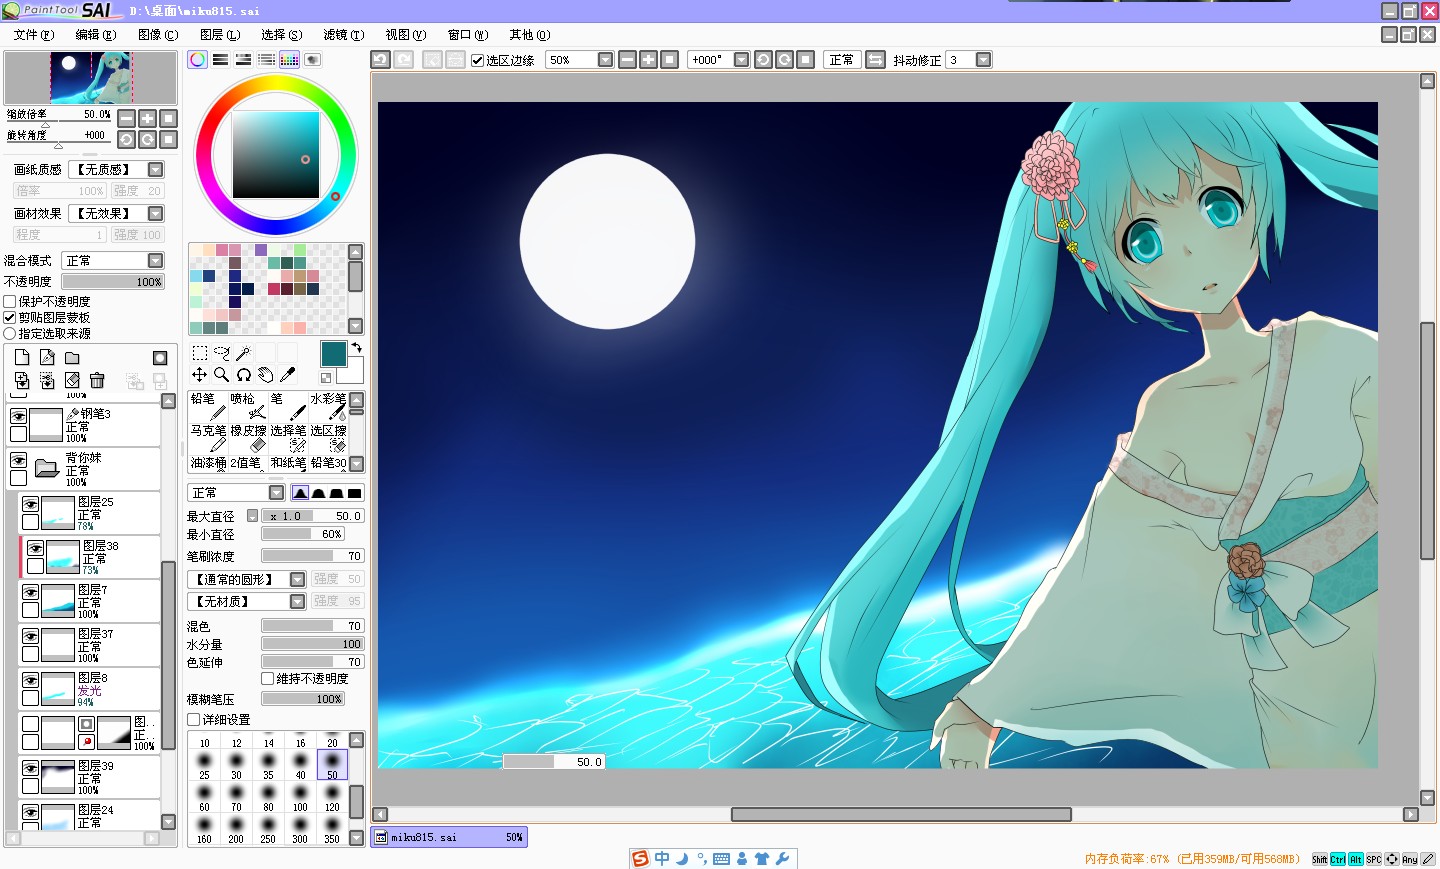This screenshot has height=869, width=1440.
Task: Click the miku815.sai document tab
Action: (449, 837)
